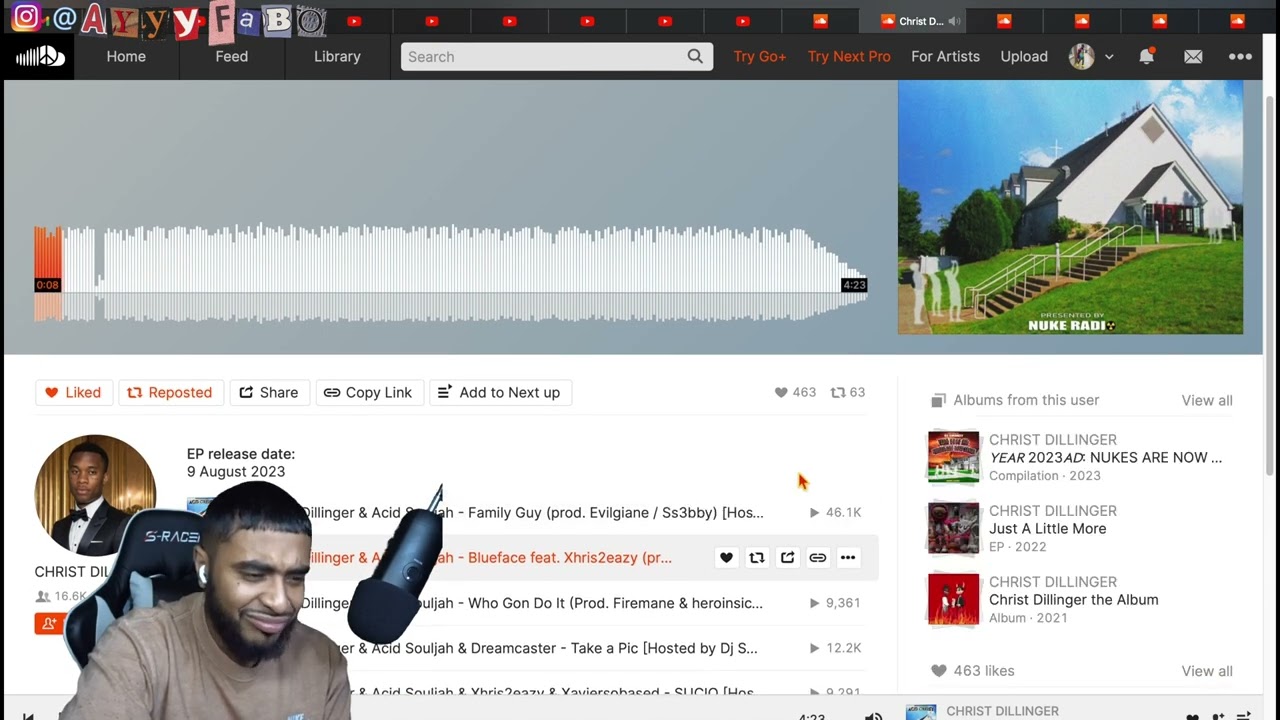Open the 'Just A Little More' title link

tap(1047, 529)
